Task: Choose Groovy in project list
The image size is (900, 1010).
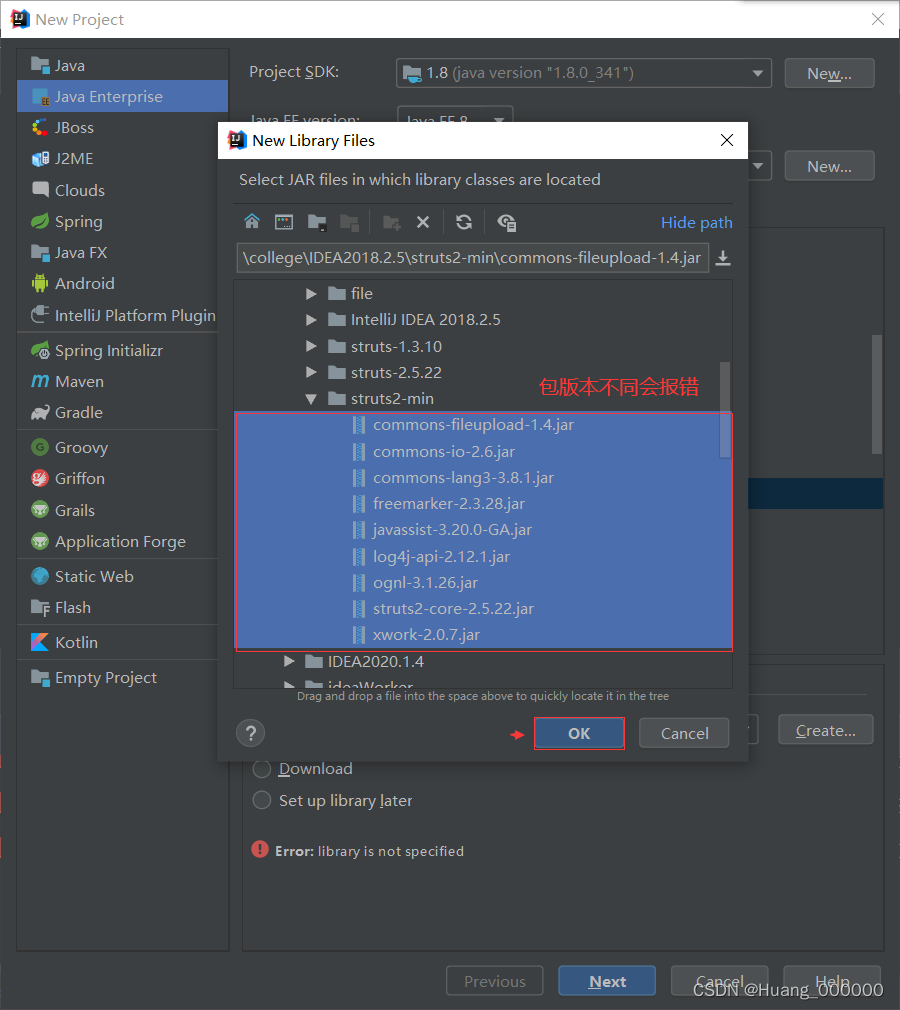Action: click(x=118, y=447)
